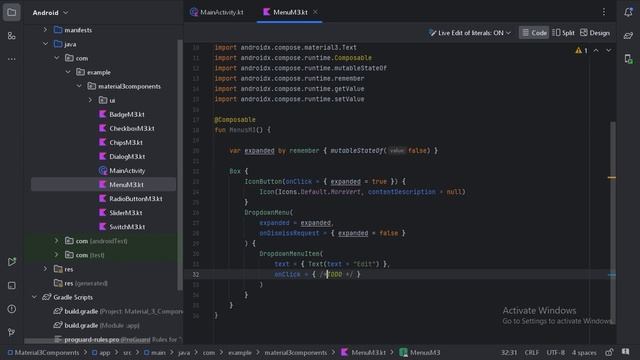Expand the ui package folder
This screenshot has width=640, height=360.
pyautogui.click(x=90, y=100)
